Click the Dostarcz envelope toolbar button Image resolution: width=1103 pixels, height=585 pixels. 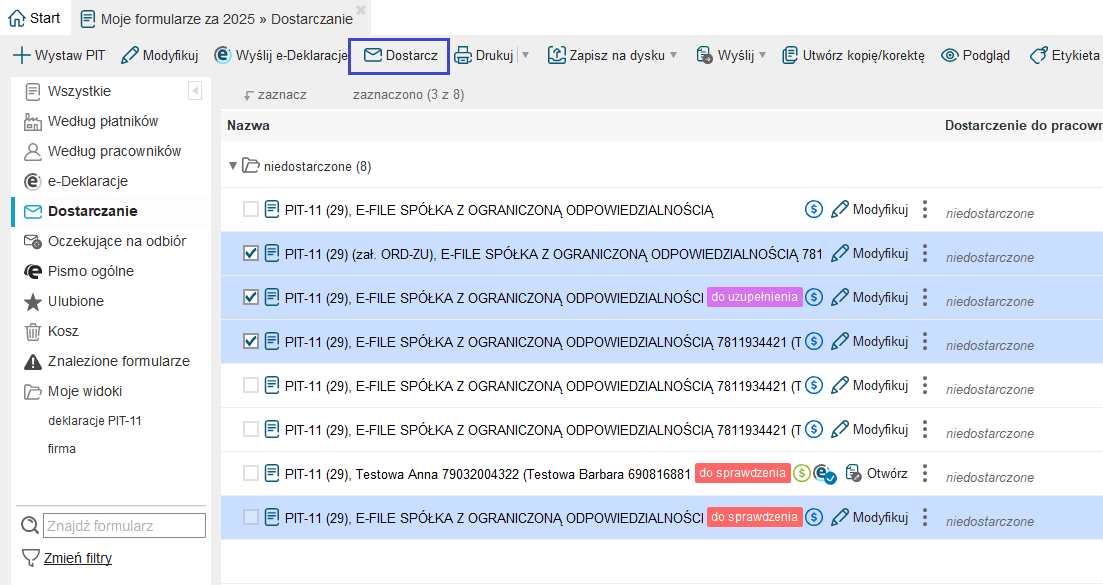pyautogui.click(x=400, y=55)
